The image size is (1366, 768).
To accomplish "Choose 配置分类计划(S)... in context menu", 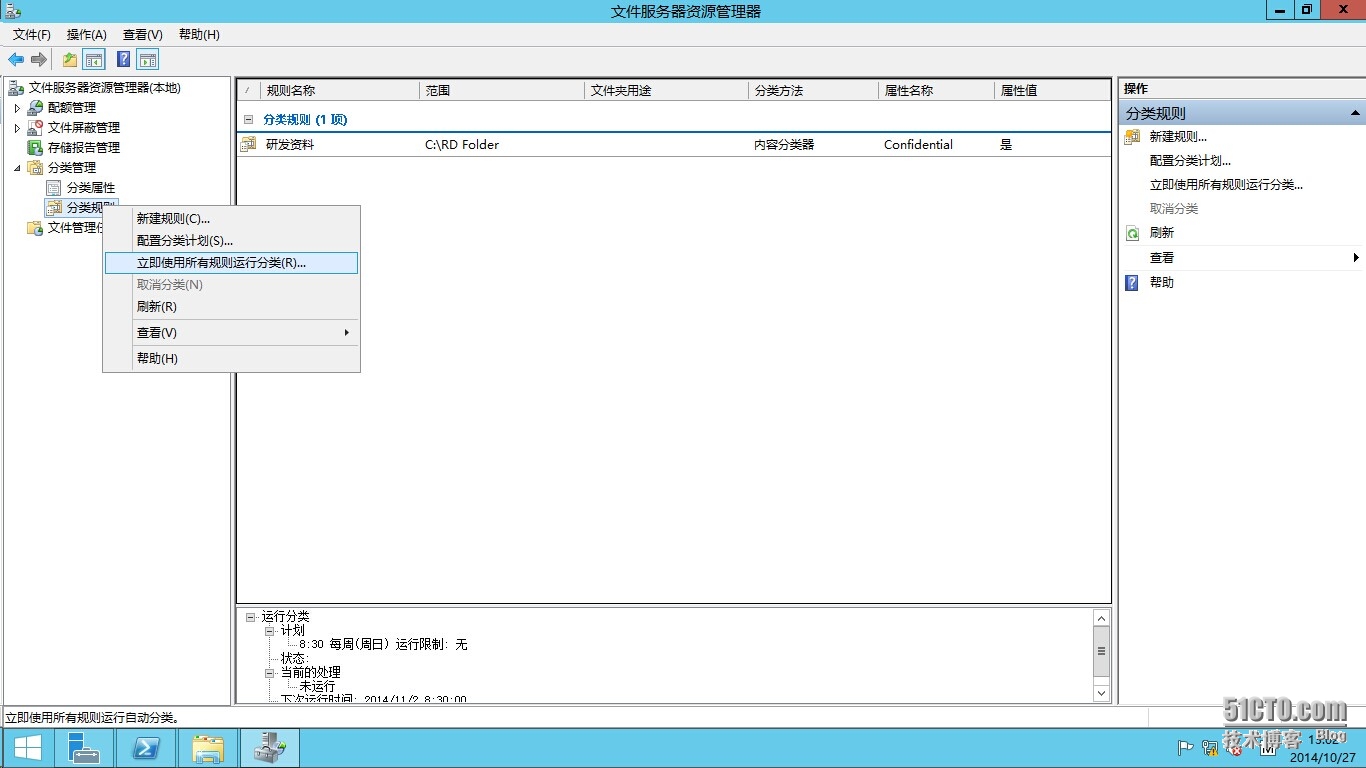I will 231,240.
